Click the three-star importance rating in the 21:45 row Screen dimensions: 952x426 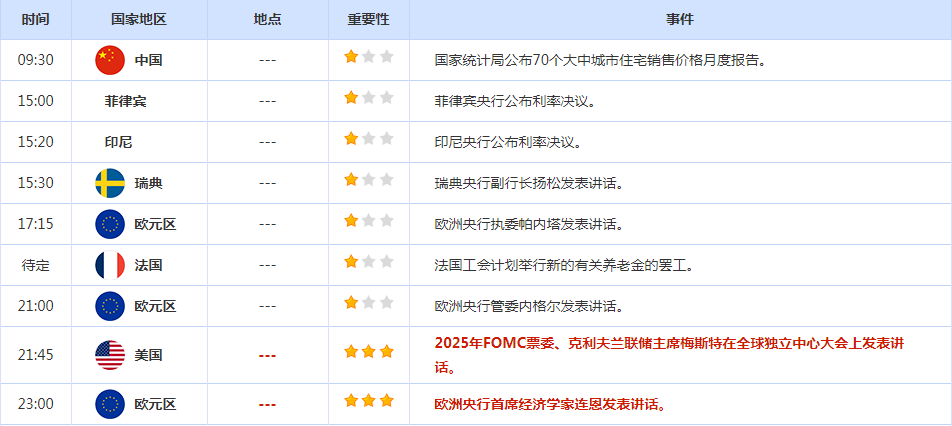coord(369,352)
